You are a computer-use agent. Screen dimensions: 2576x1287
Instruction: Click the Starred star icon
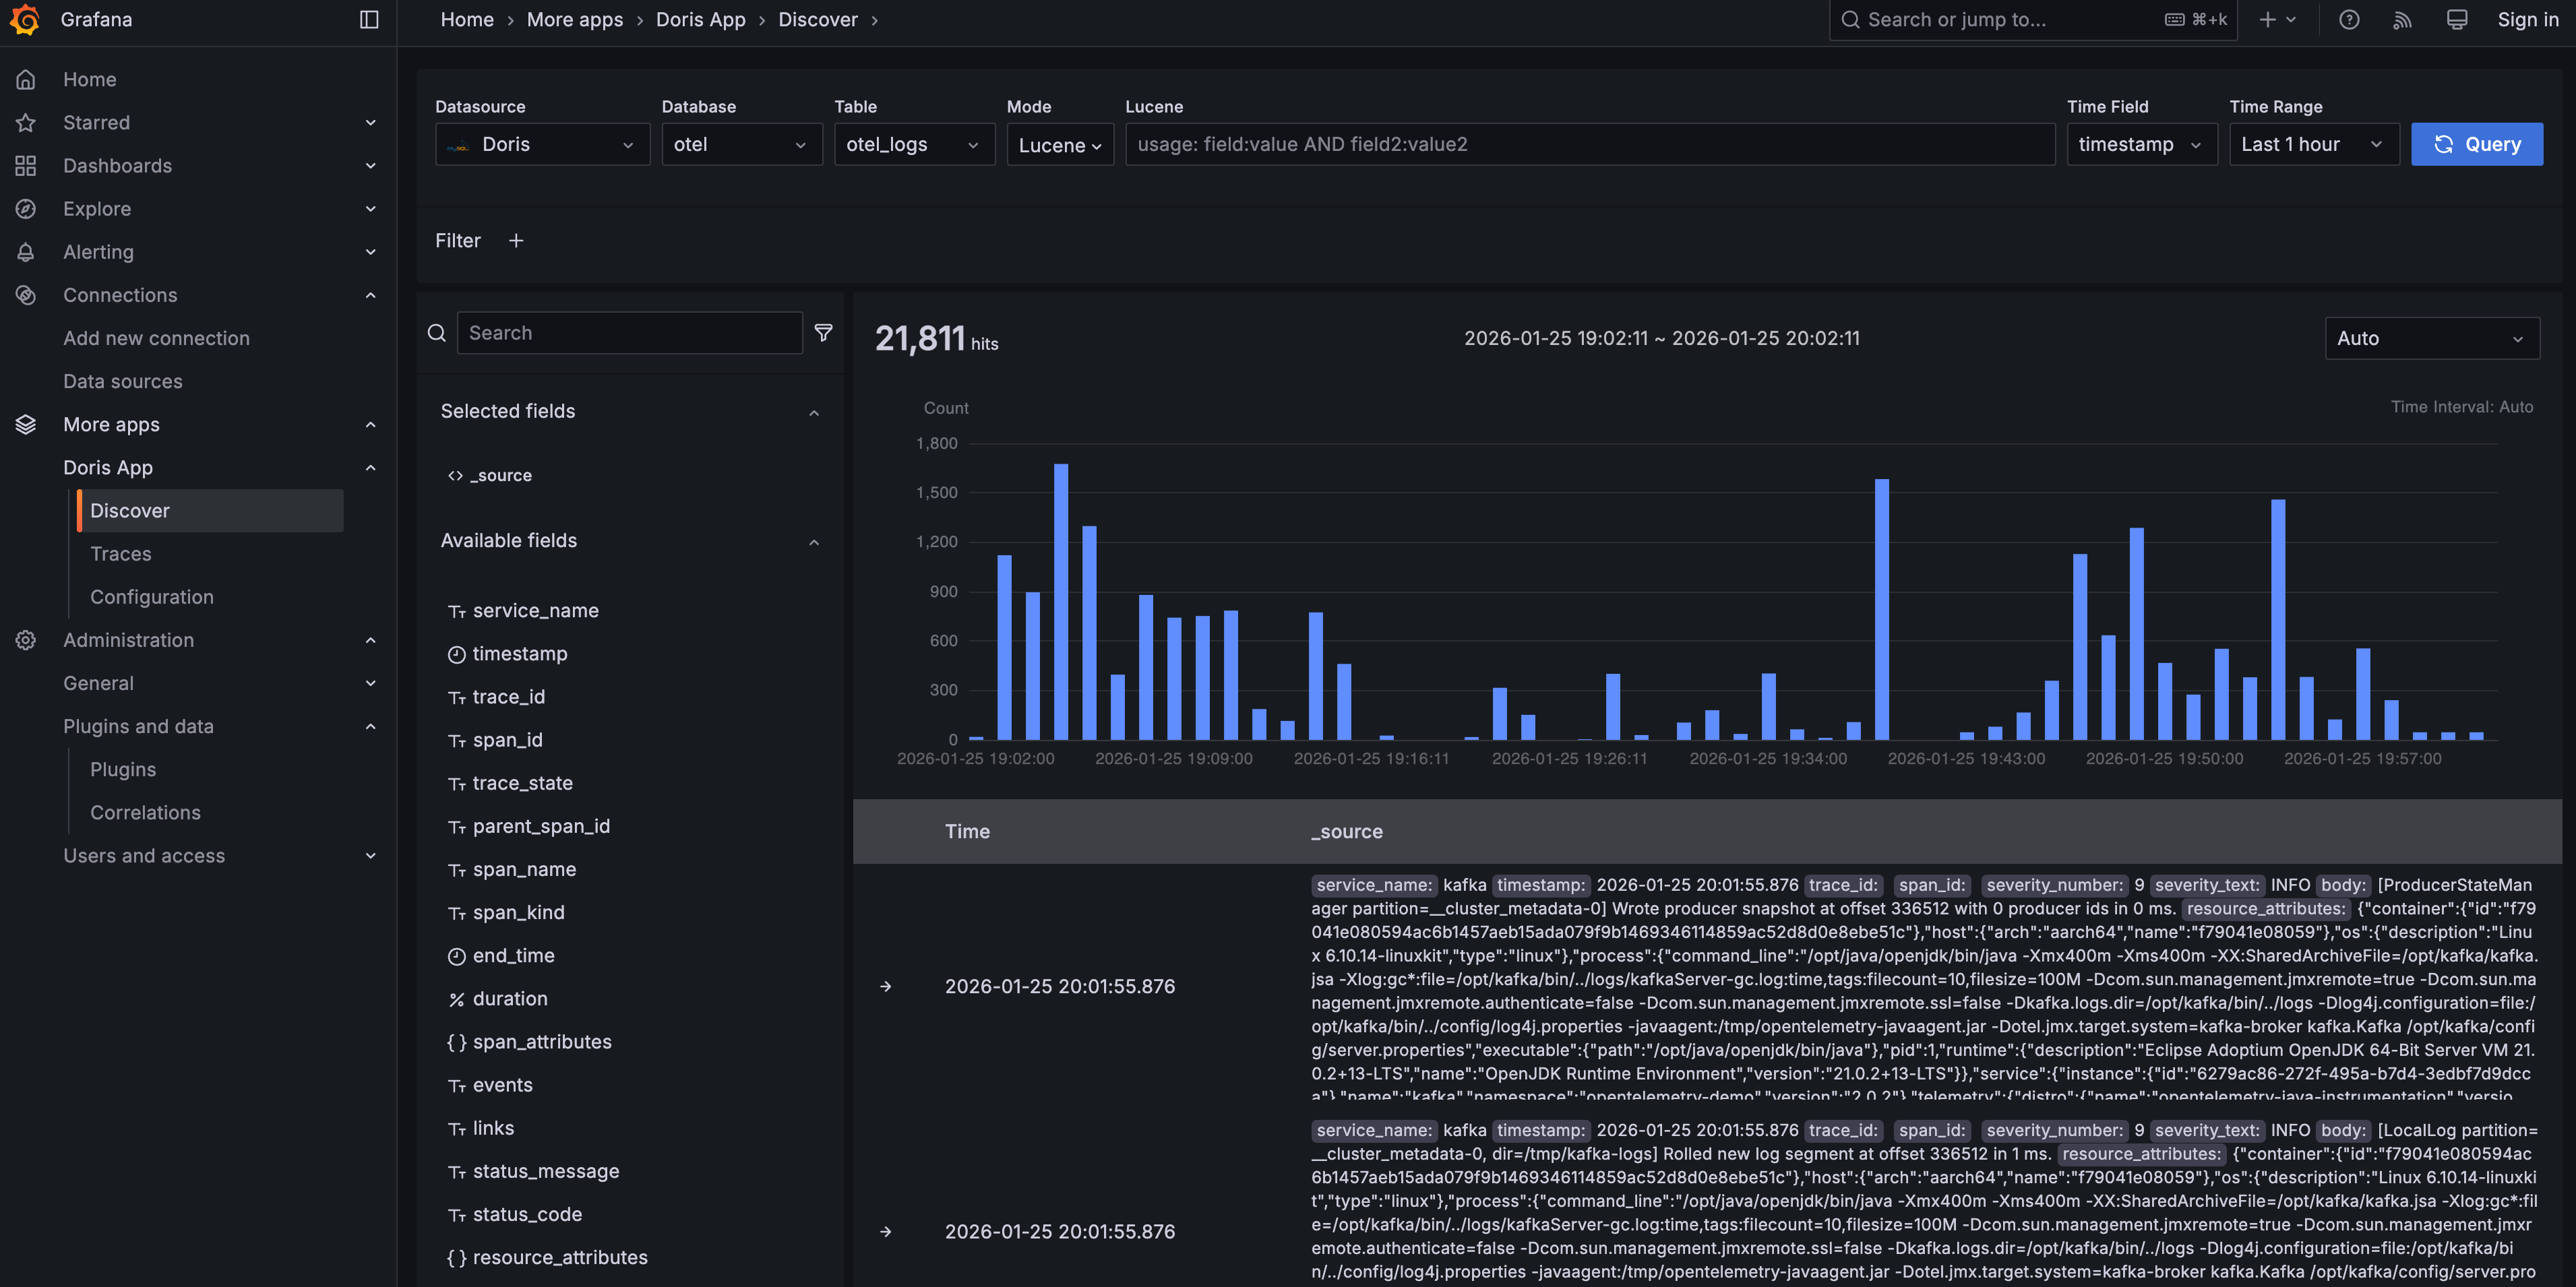coord(26,122)
